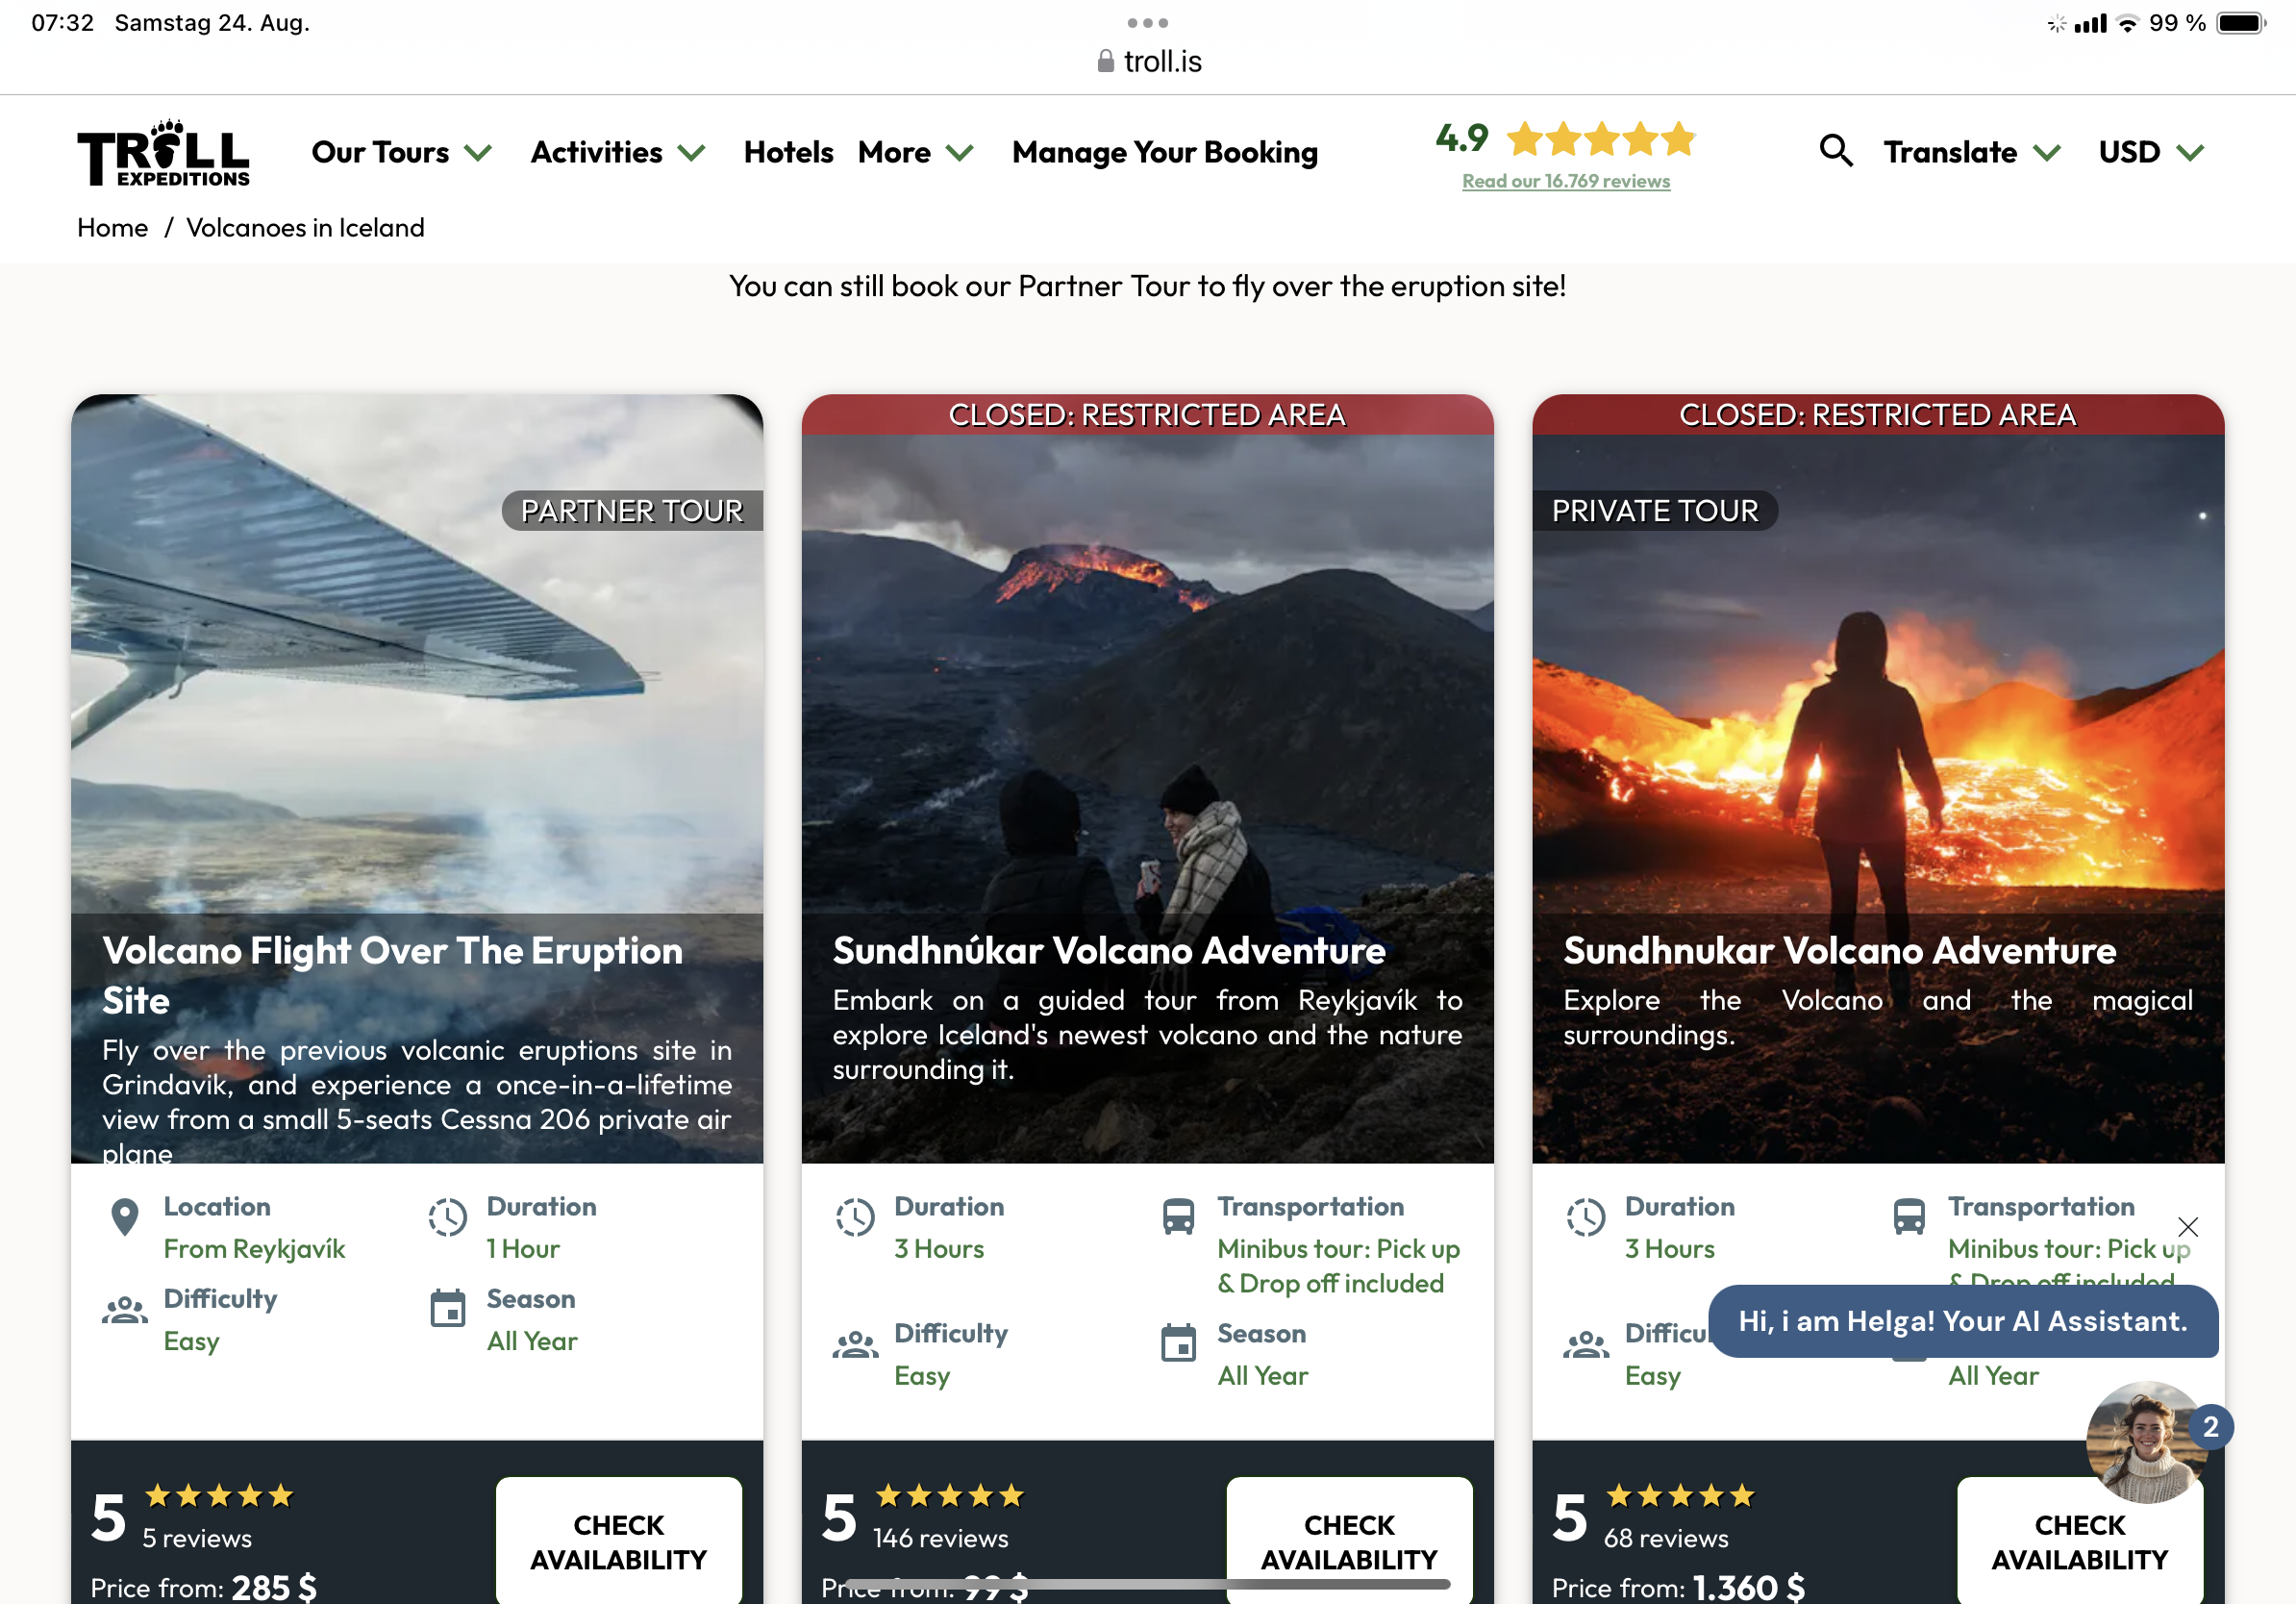The width and height of the screenshot is (2296, 1604).
Task: Click the minibus icon on Private Tour card
Action: click(x=1909, y=1217)
